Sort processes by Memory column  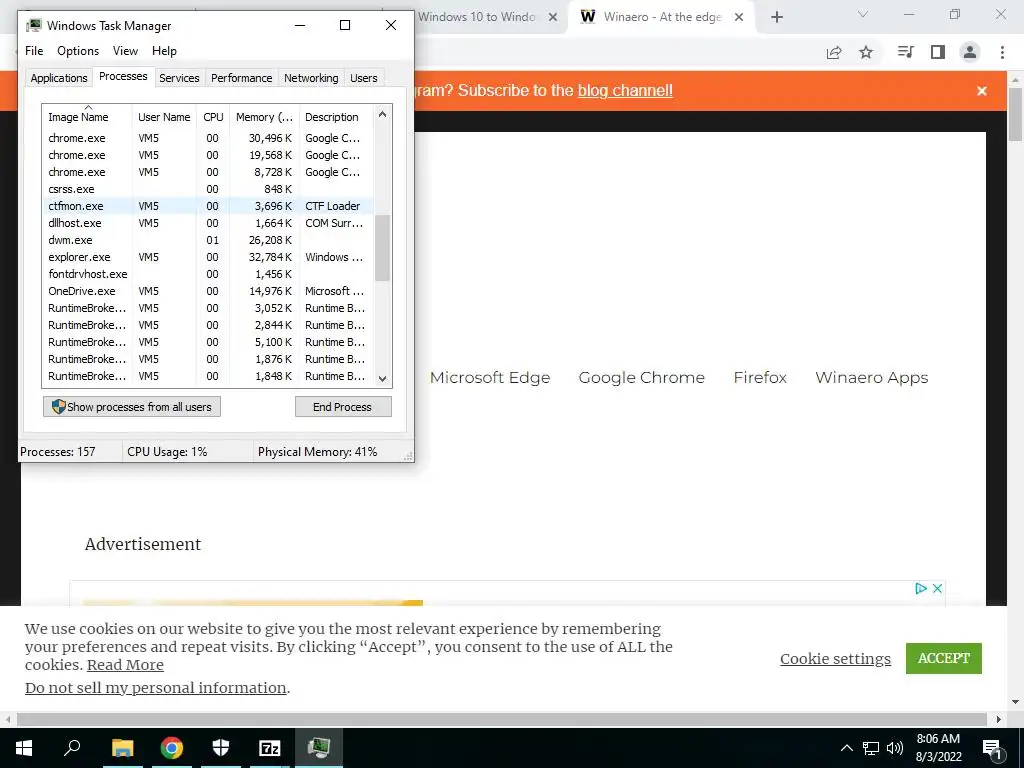pyautogui.click(x=264, y=117)
